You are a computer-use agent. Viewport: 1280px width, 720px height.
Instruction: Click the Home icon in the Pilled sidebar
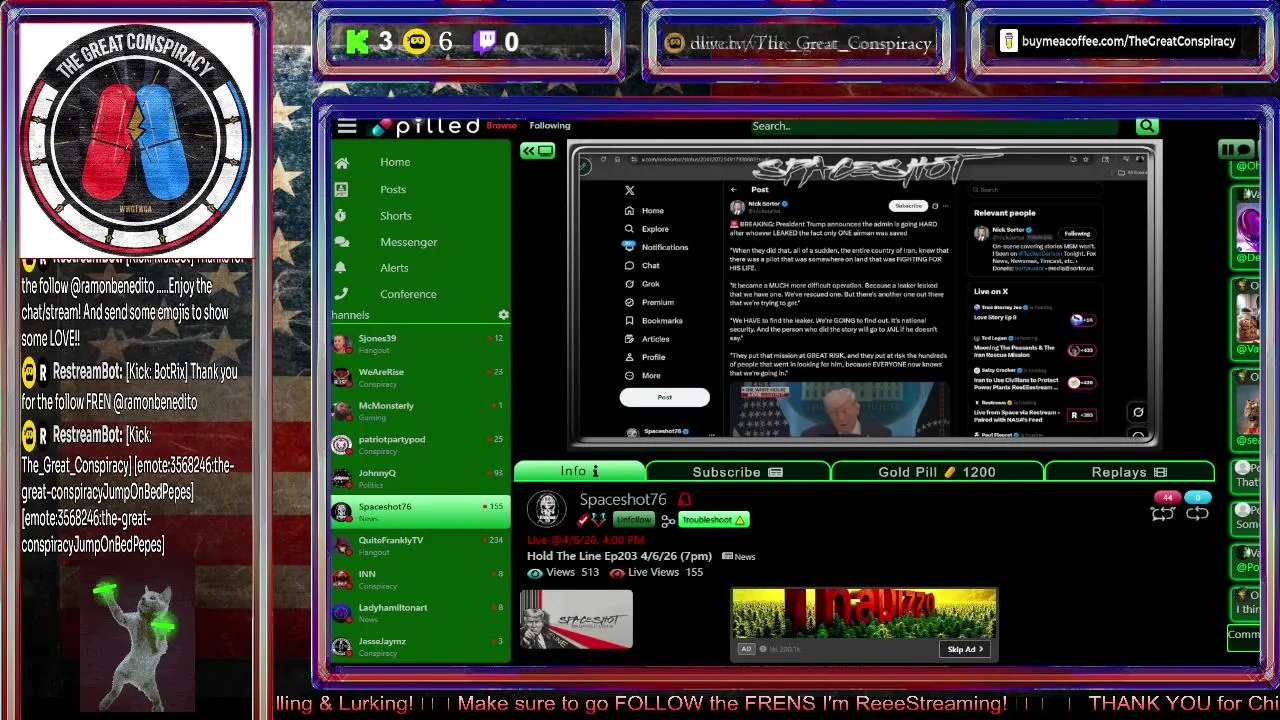point(342,163)
